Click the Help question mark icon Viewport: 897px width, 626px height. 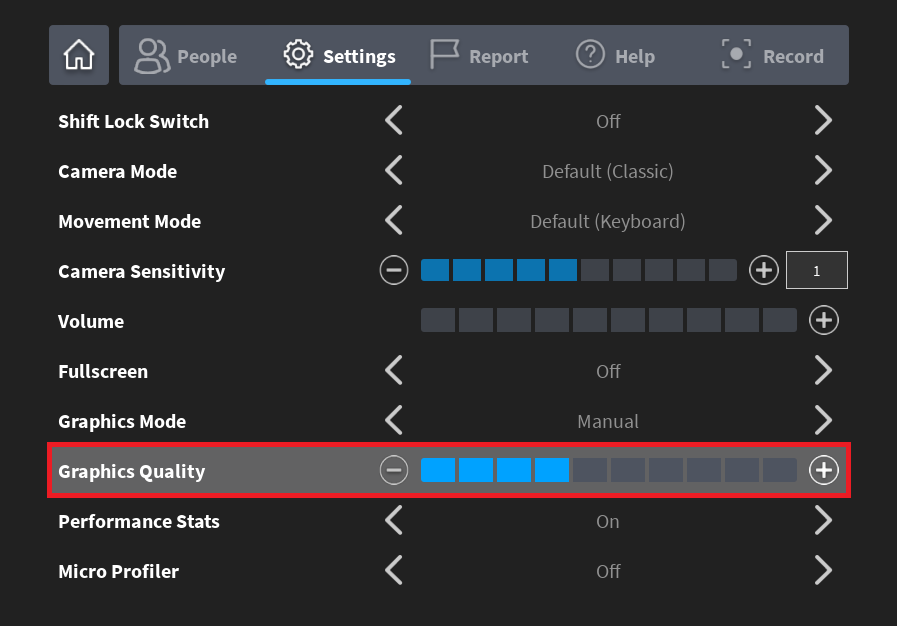[x=590, y=55]
